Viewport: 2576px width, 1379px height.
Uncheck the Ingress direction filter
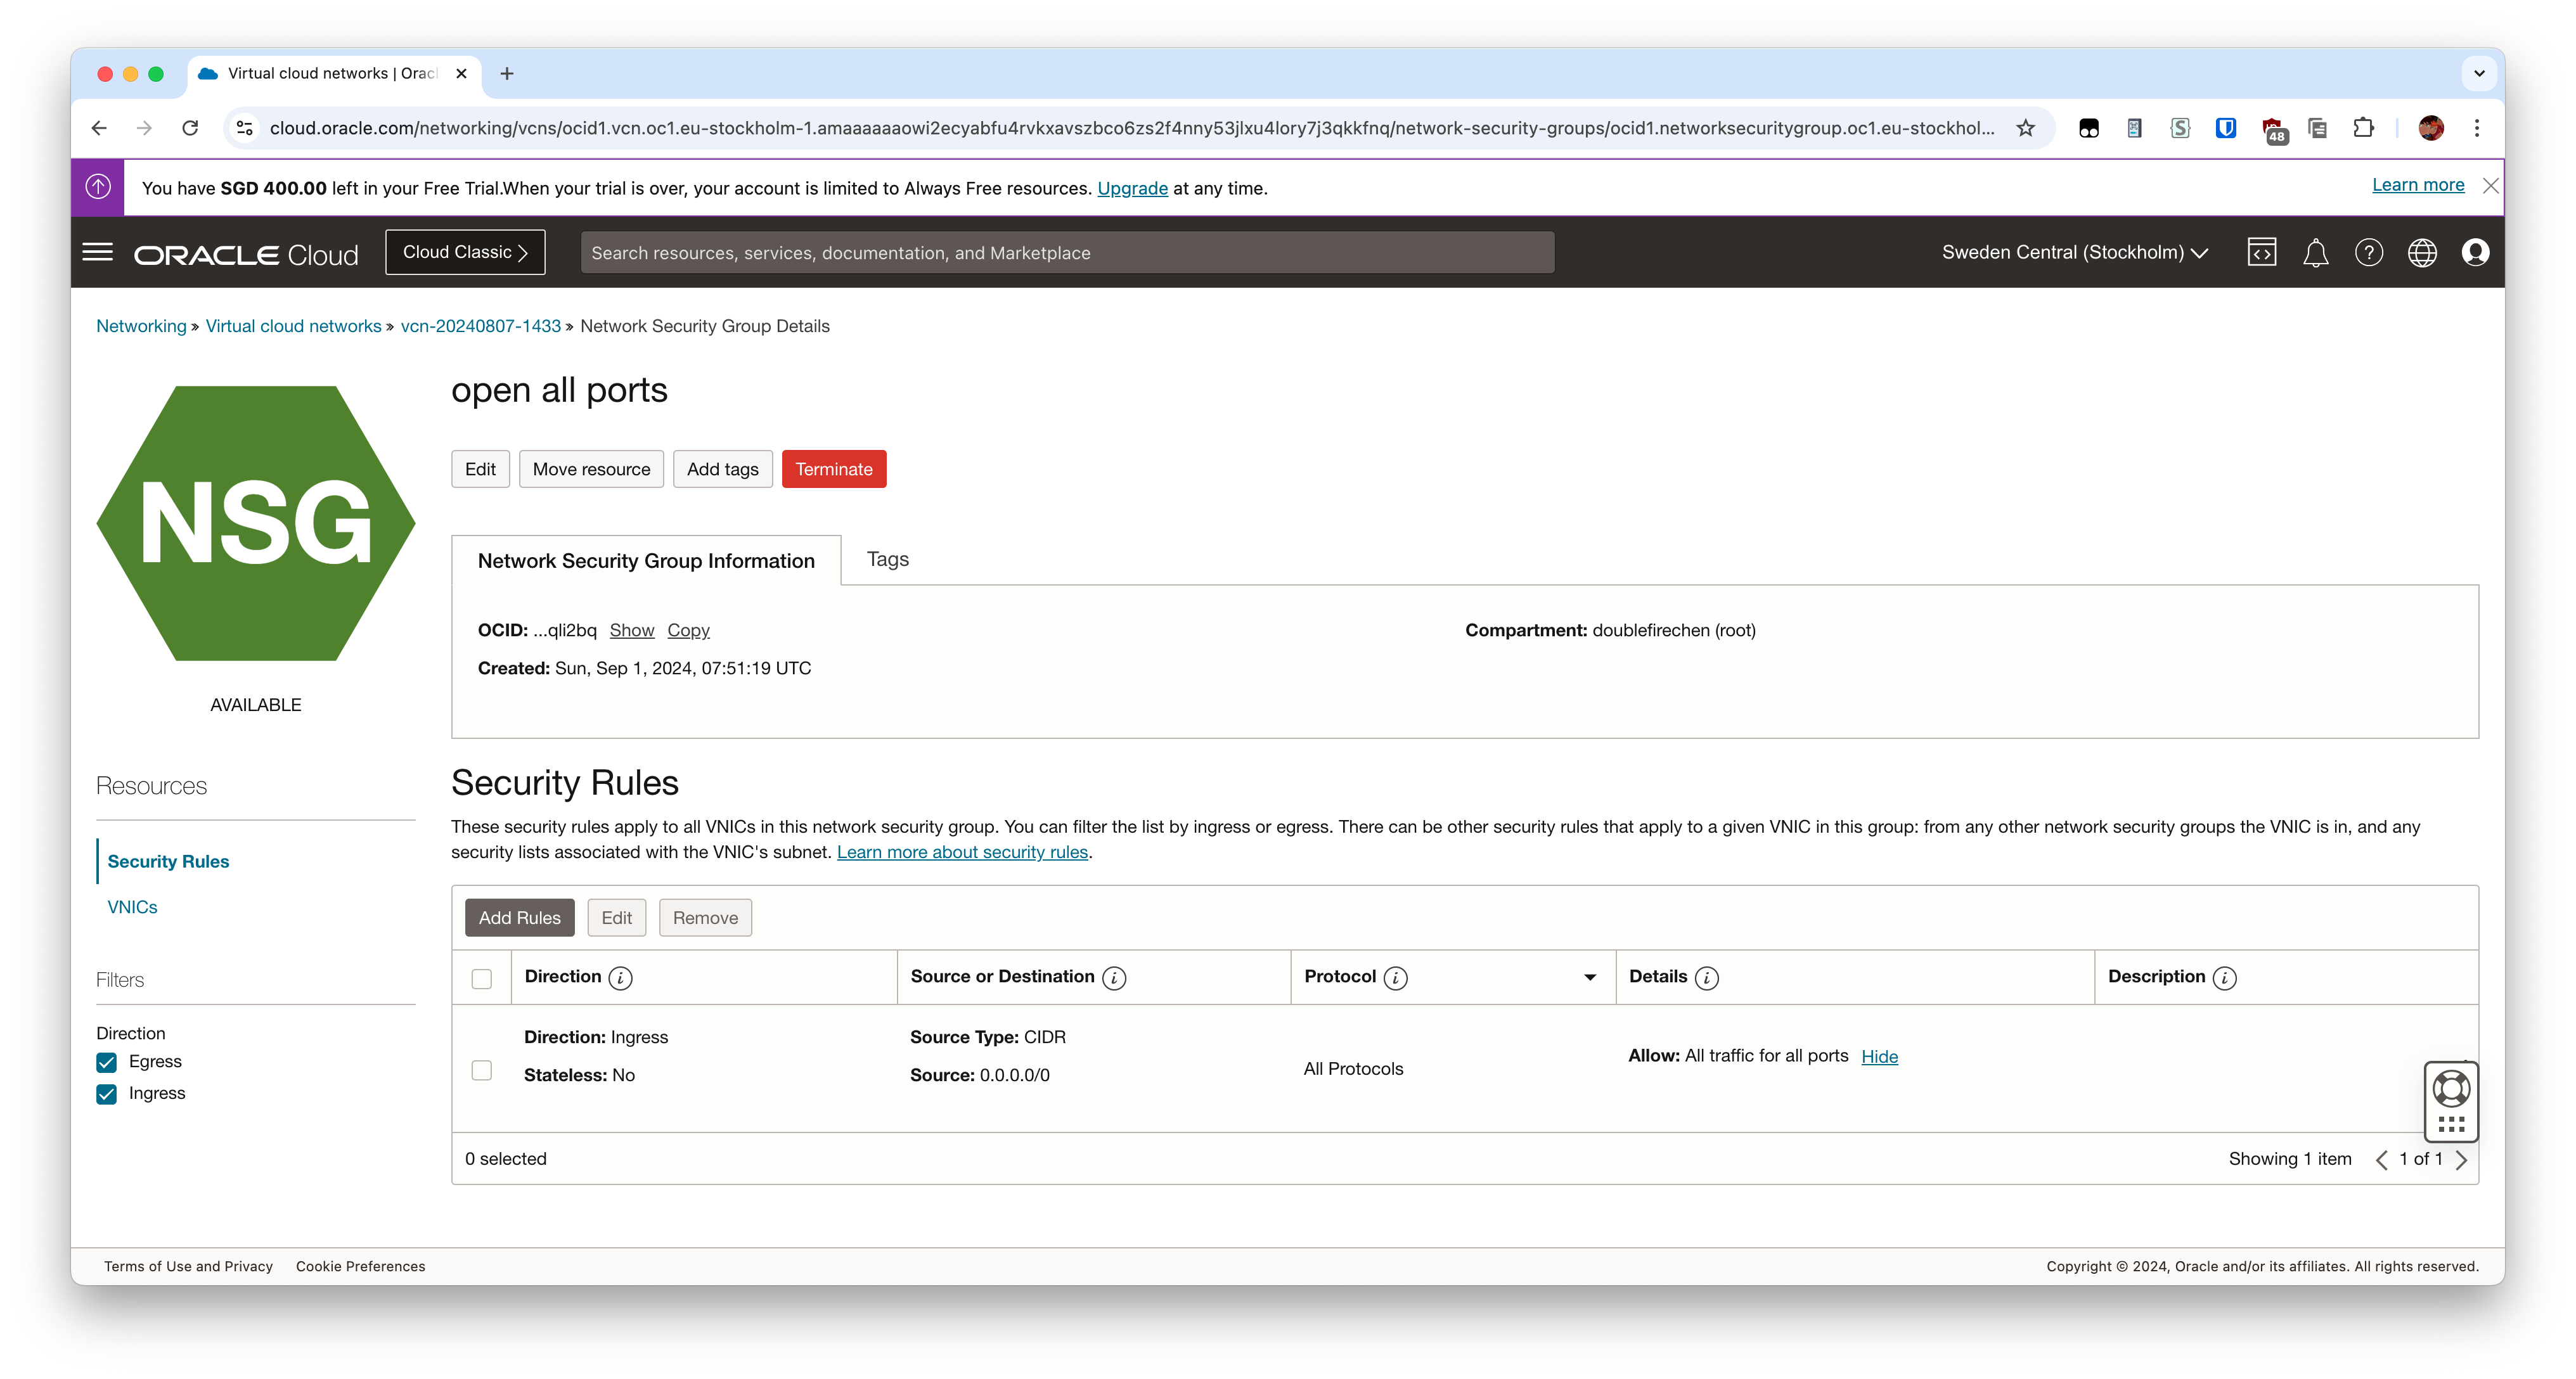107,1094
